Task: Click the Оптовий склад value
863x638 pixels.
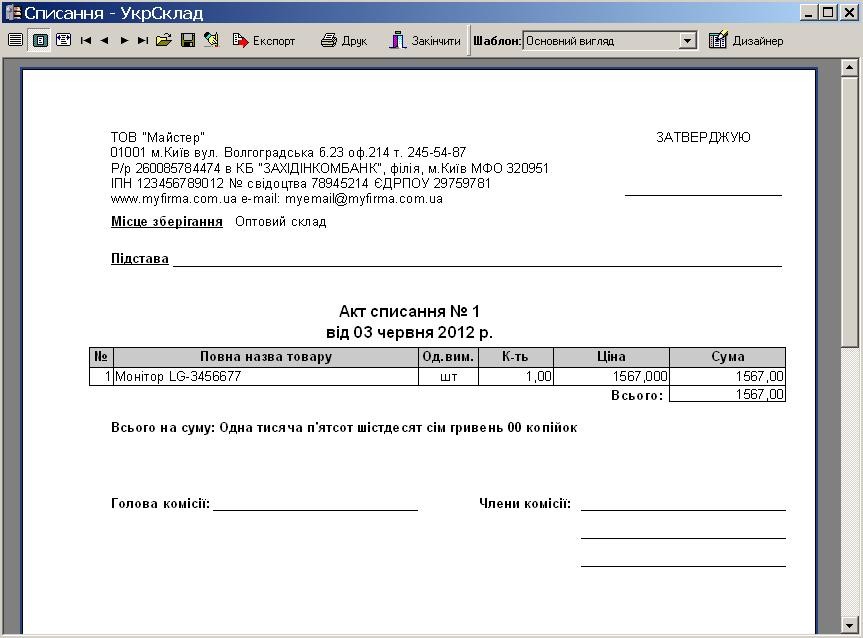Action: 280,221
